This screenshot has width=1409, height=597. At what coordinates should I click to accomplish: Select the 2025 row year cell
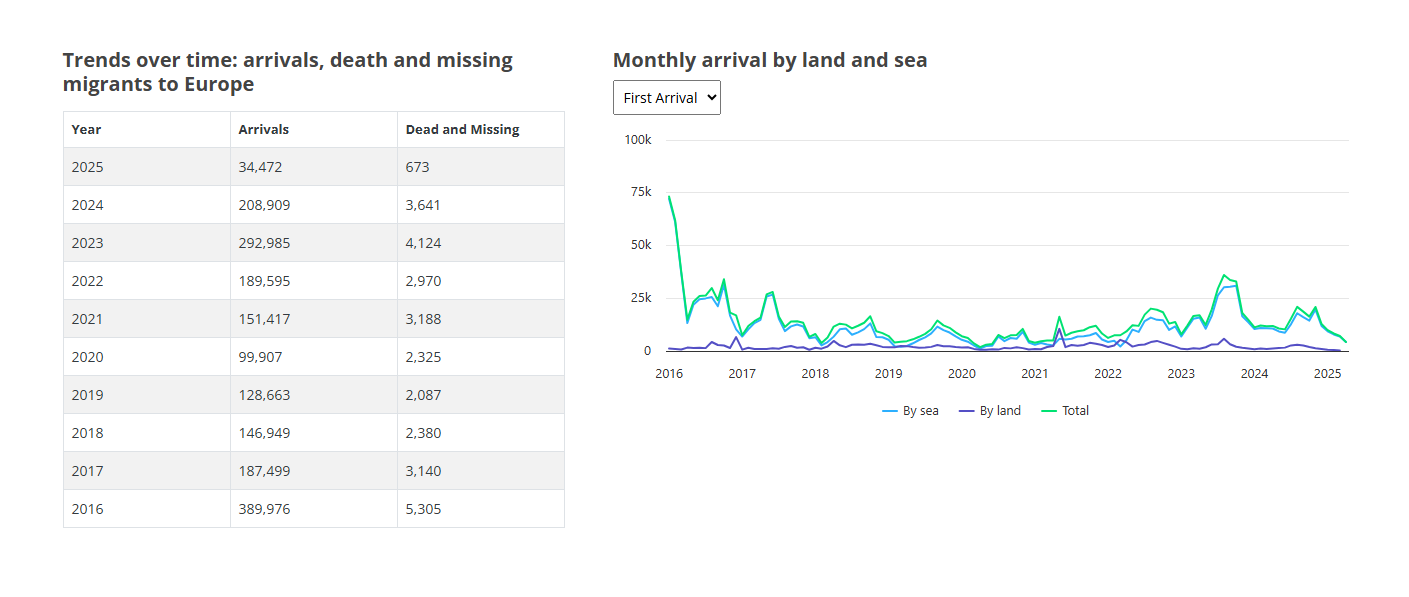point(87,167)
